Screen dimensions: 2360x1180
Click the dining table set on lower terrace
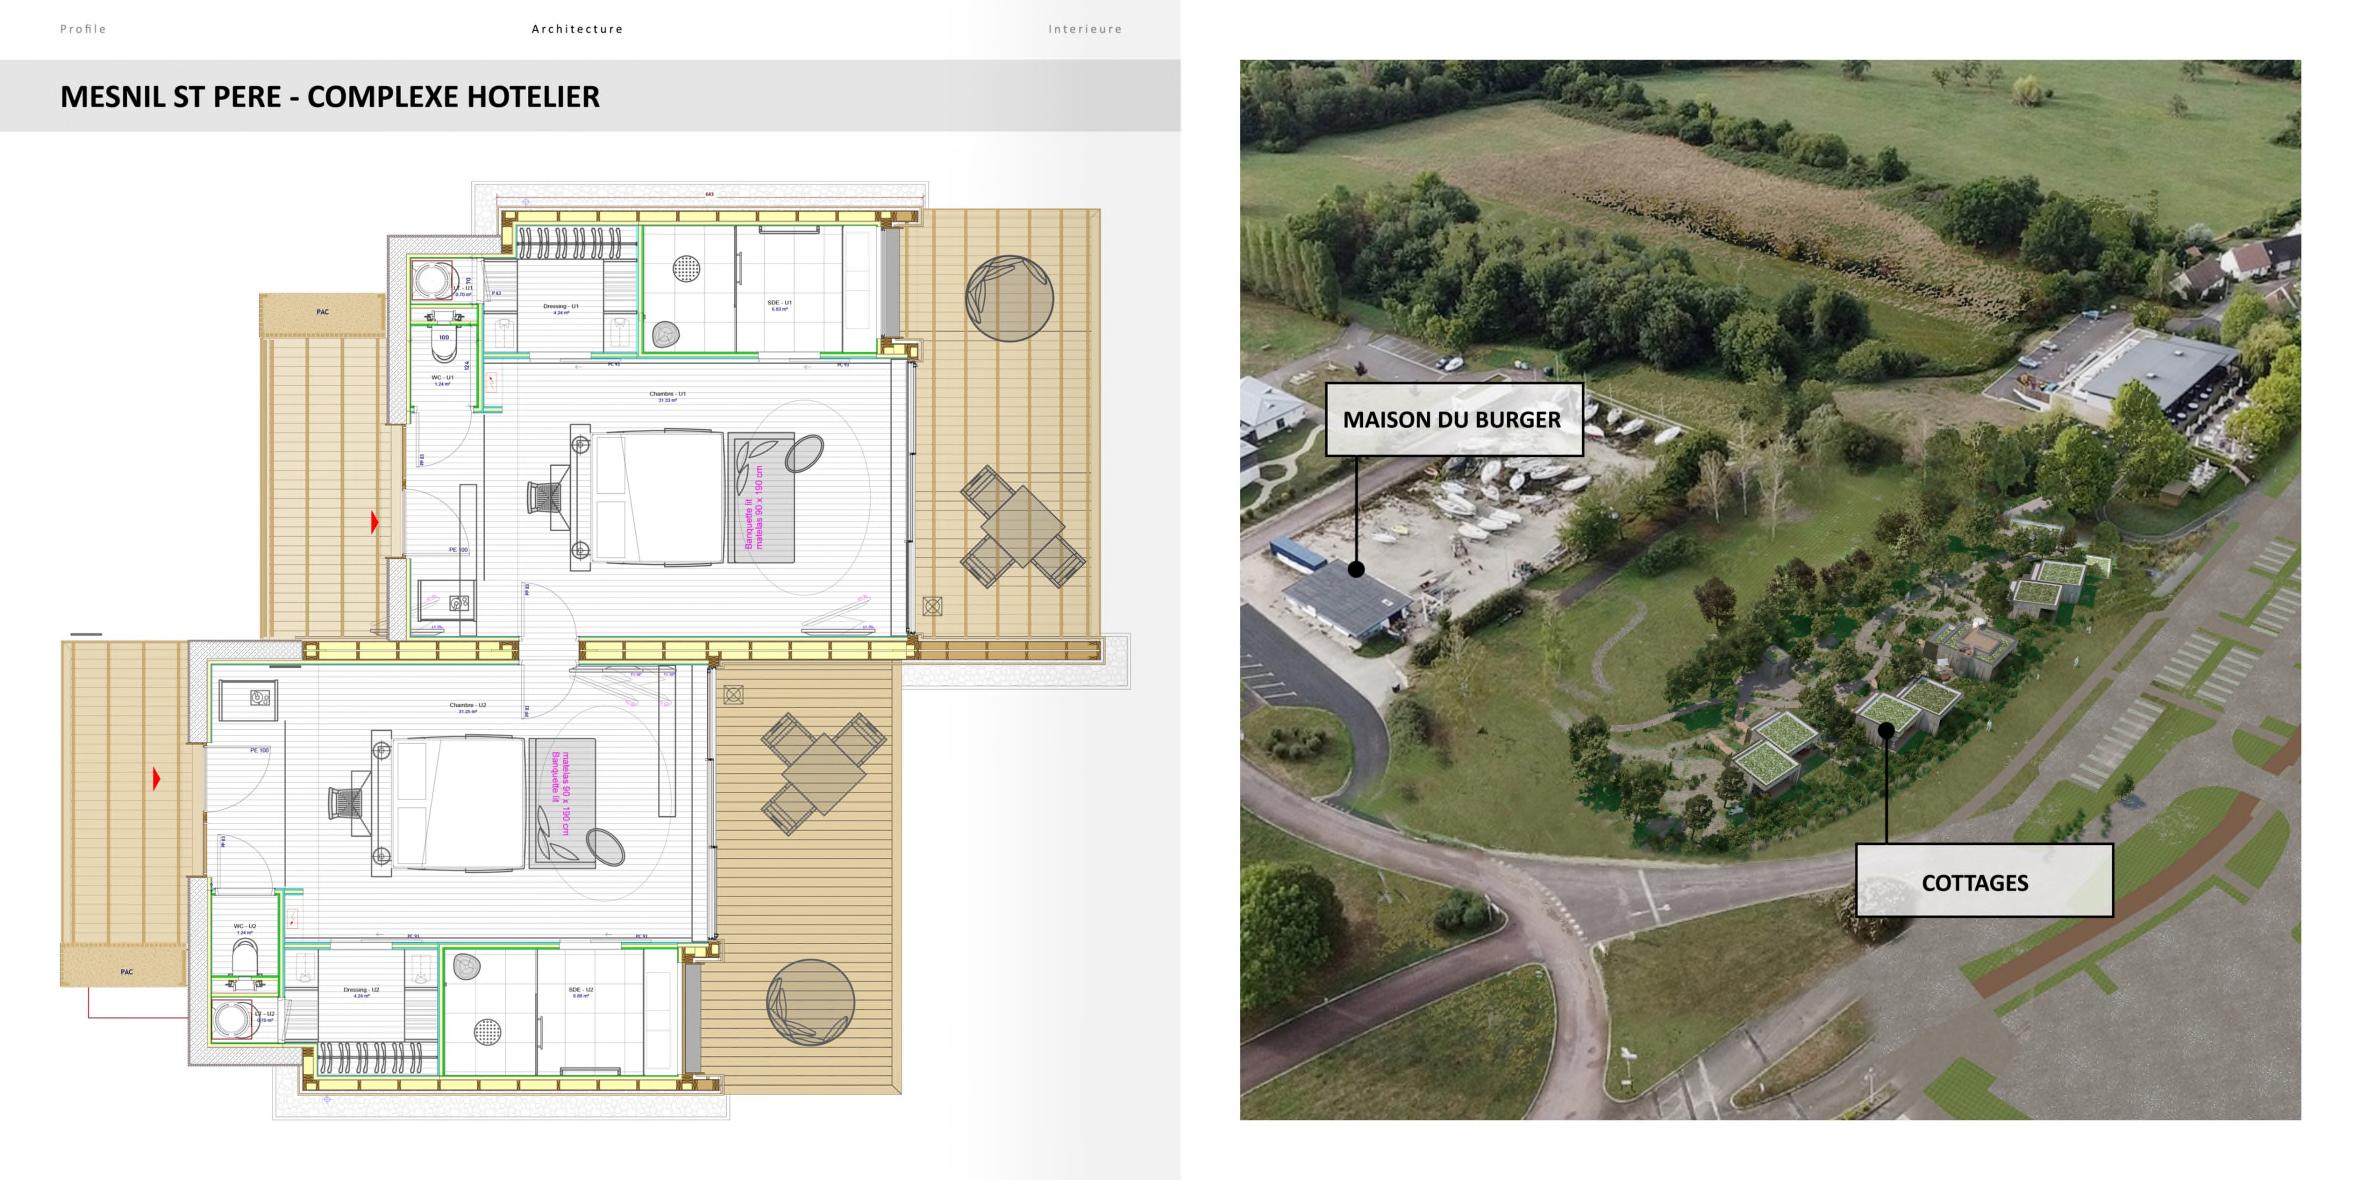click(823, 773)
